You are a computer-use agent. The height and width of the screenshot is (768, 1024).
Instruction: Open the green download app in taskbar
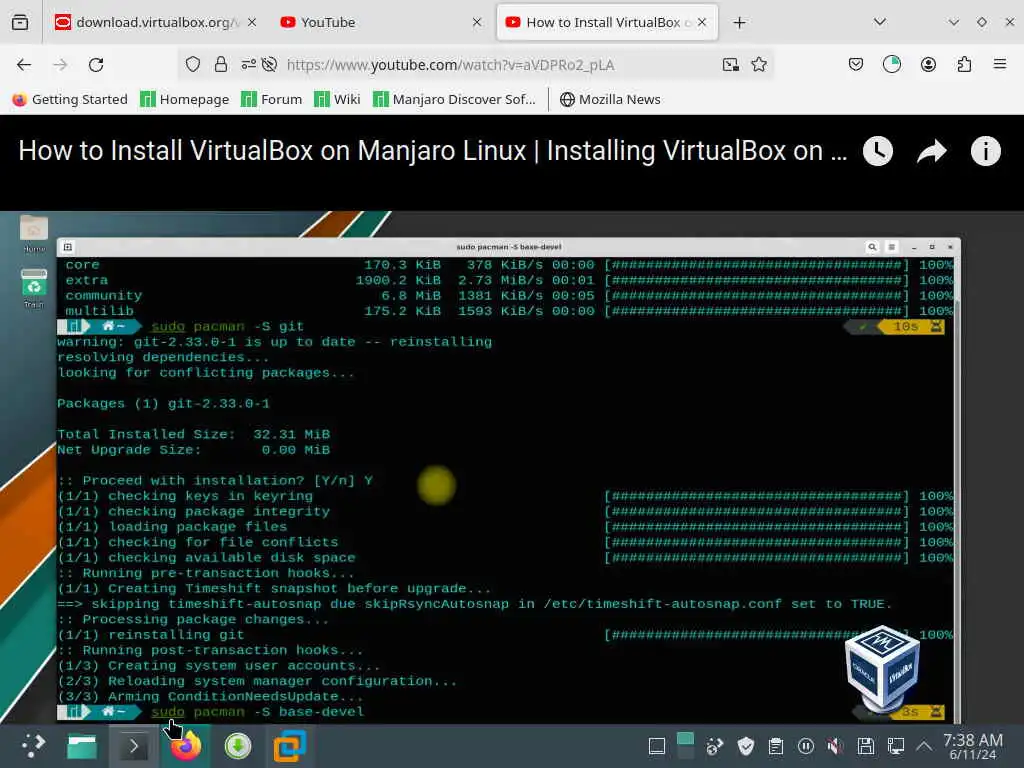(238, 746)
